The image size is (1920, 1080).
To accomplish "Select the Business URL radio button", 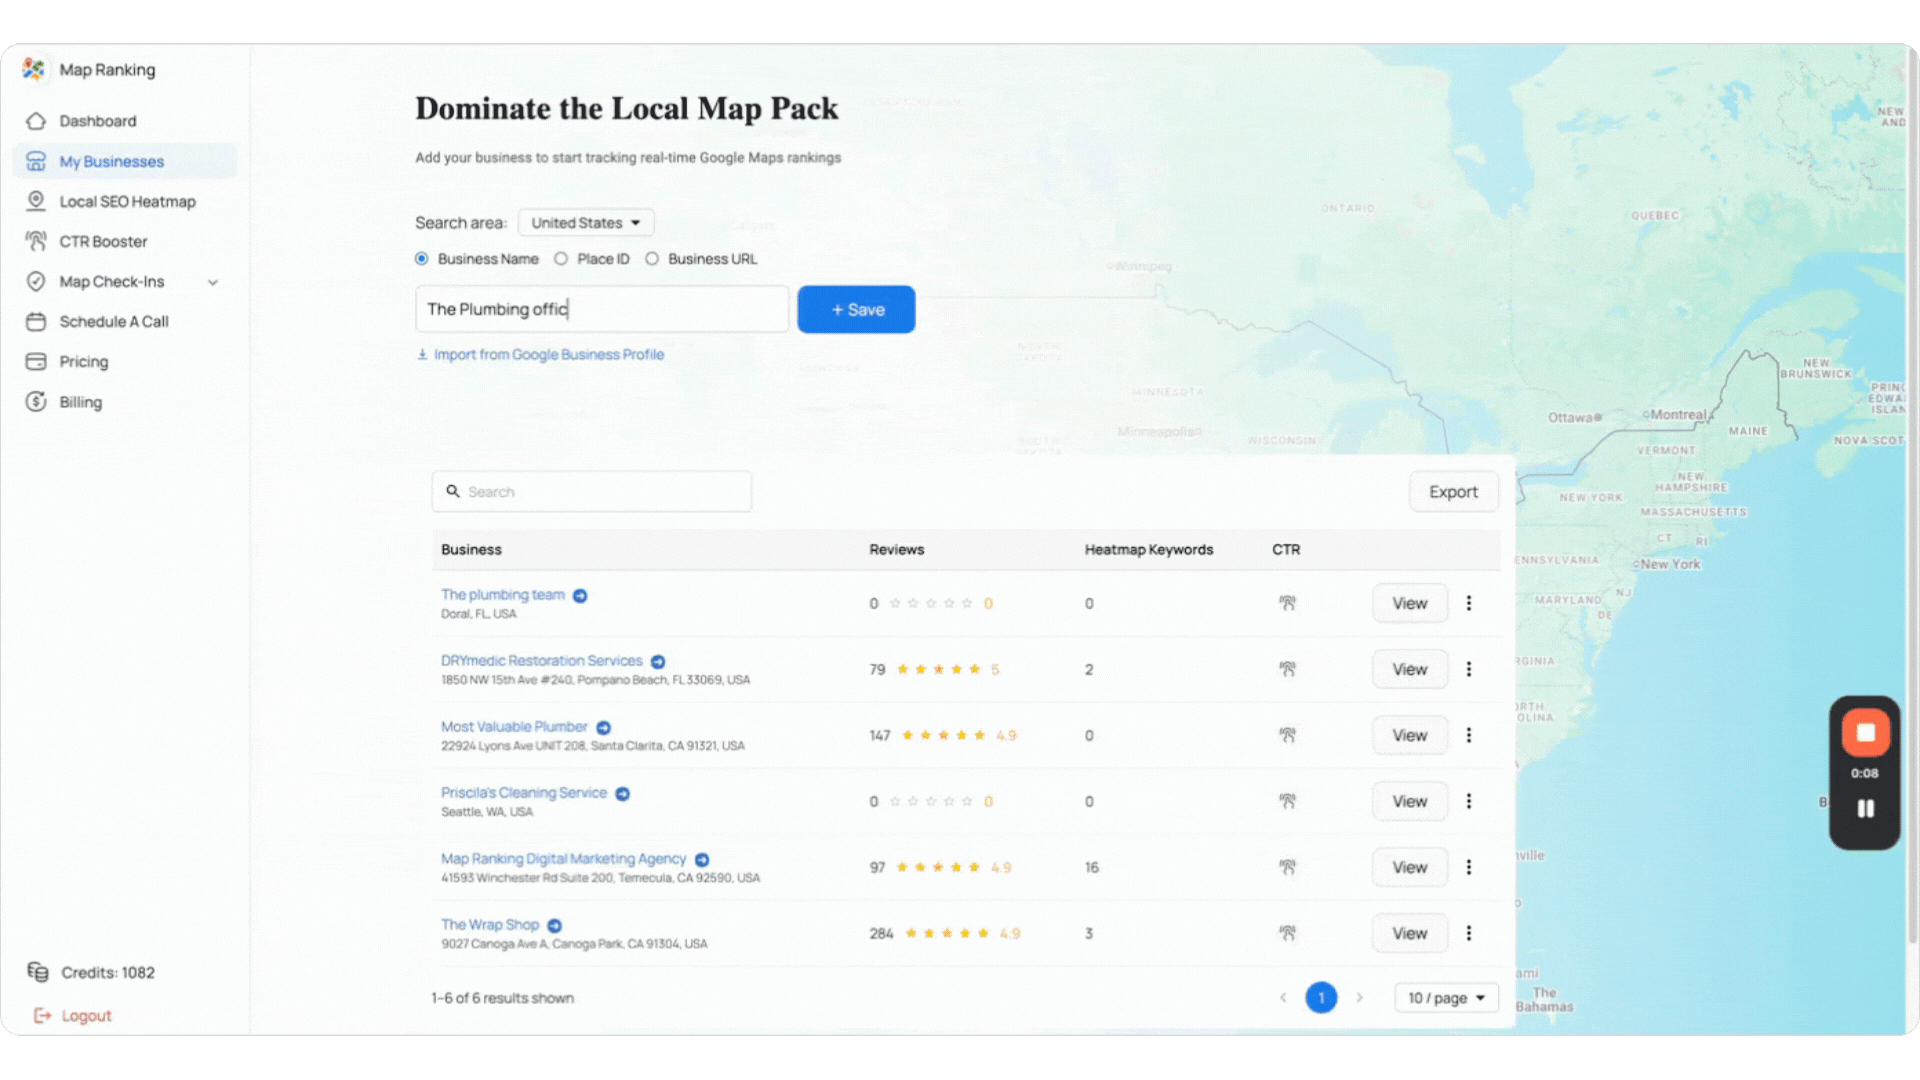I will (x=652, y=258).
